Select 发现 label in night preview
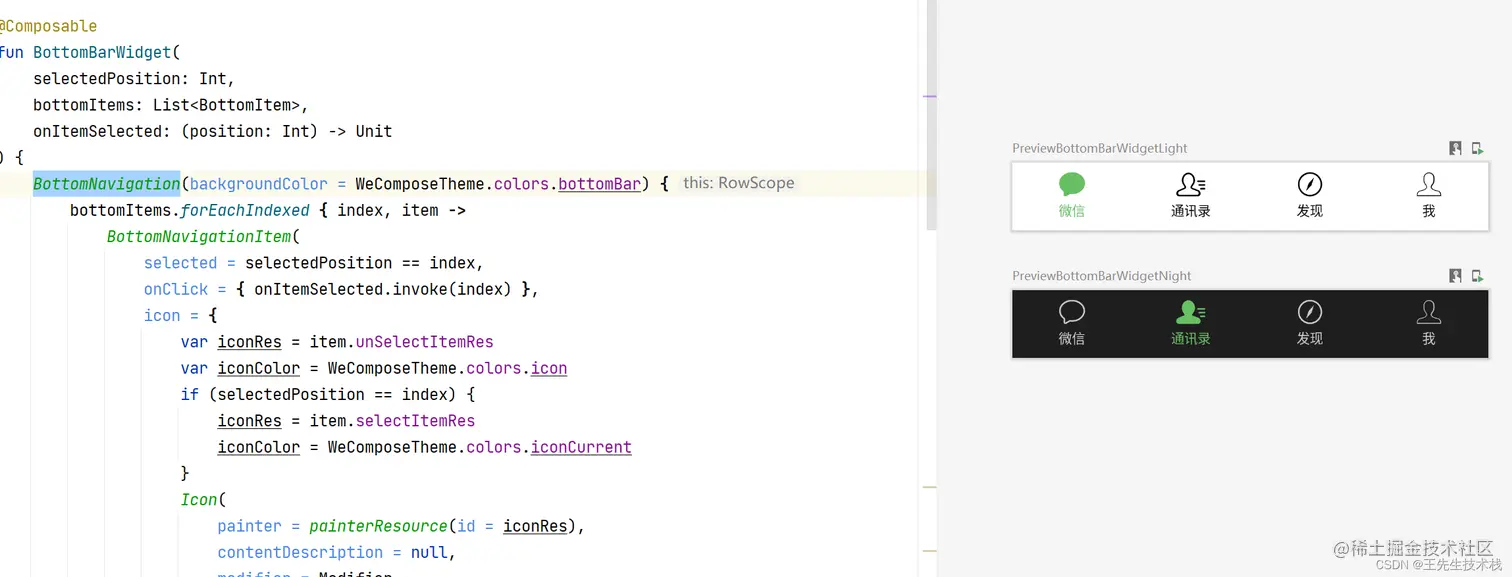This screenshot has width=1512, height=577. pyautogui.click(x=1310, y=339)
